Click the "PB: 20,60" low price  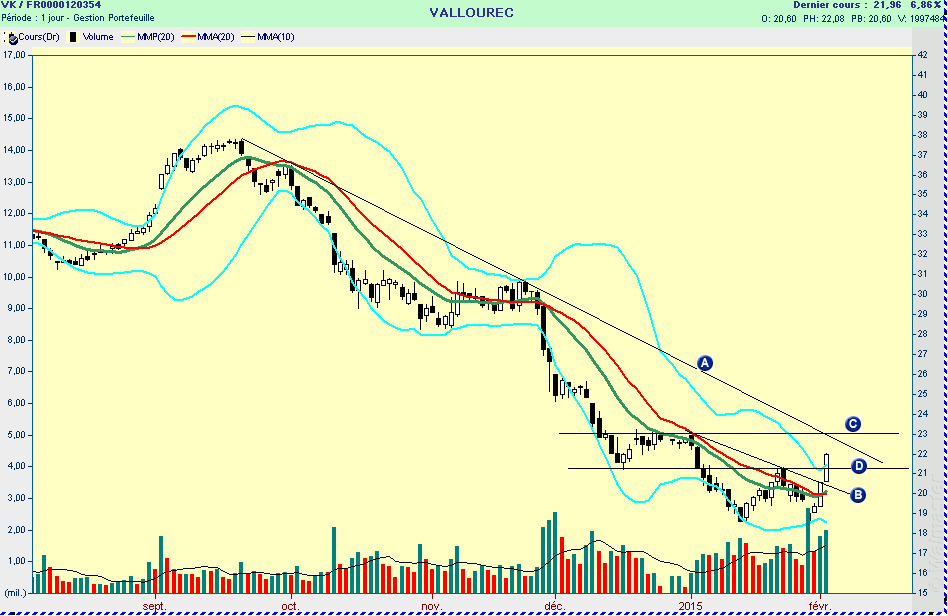click(x=871, y=19)
